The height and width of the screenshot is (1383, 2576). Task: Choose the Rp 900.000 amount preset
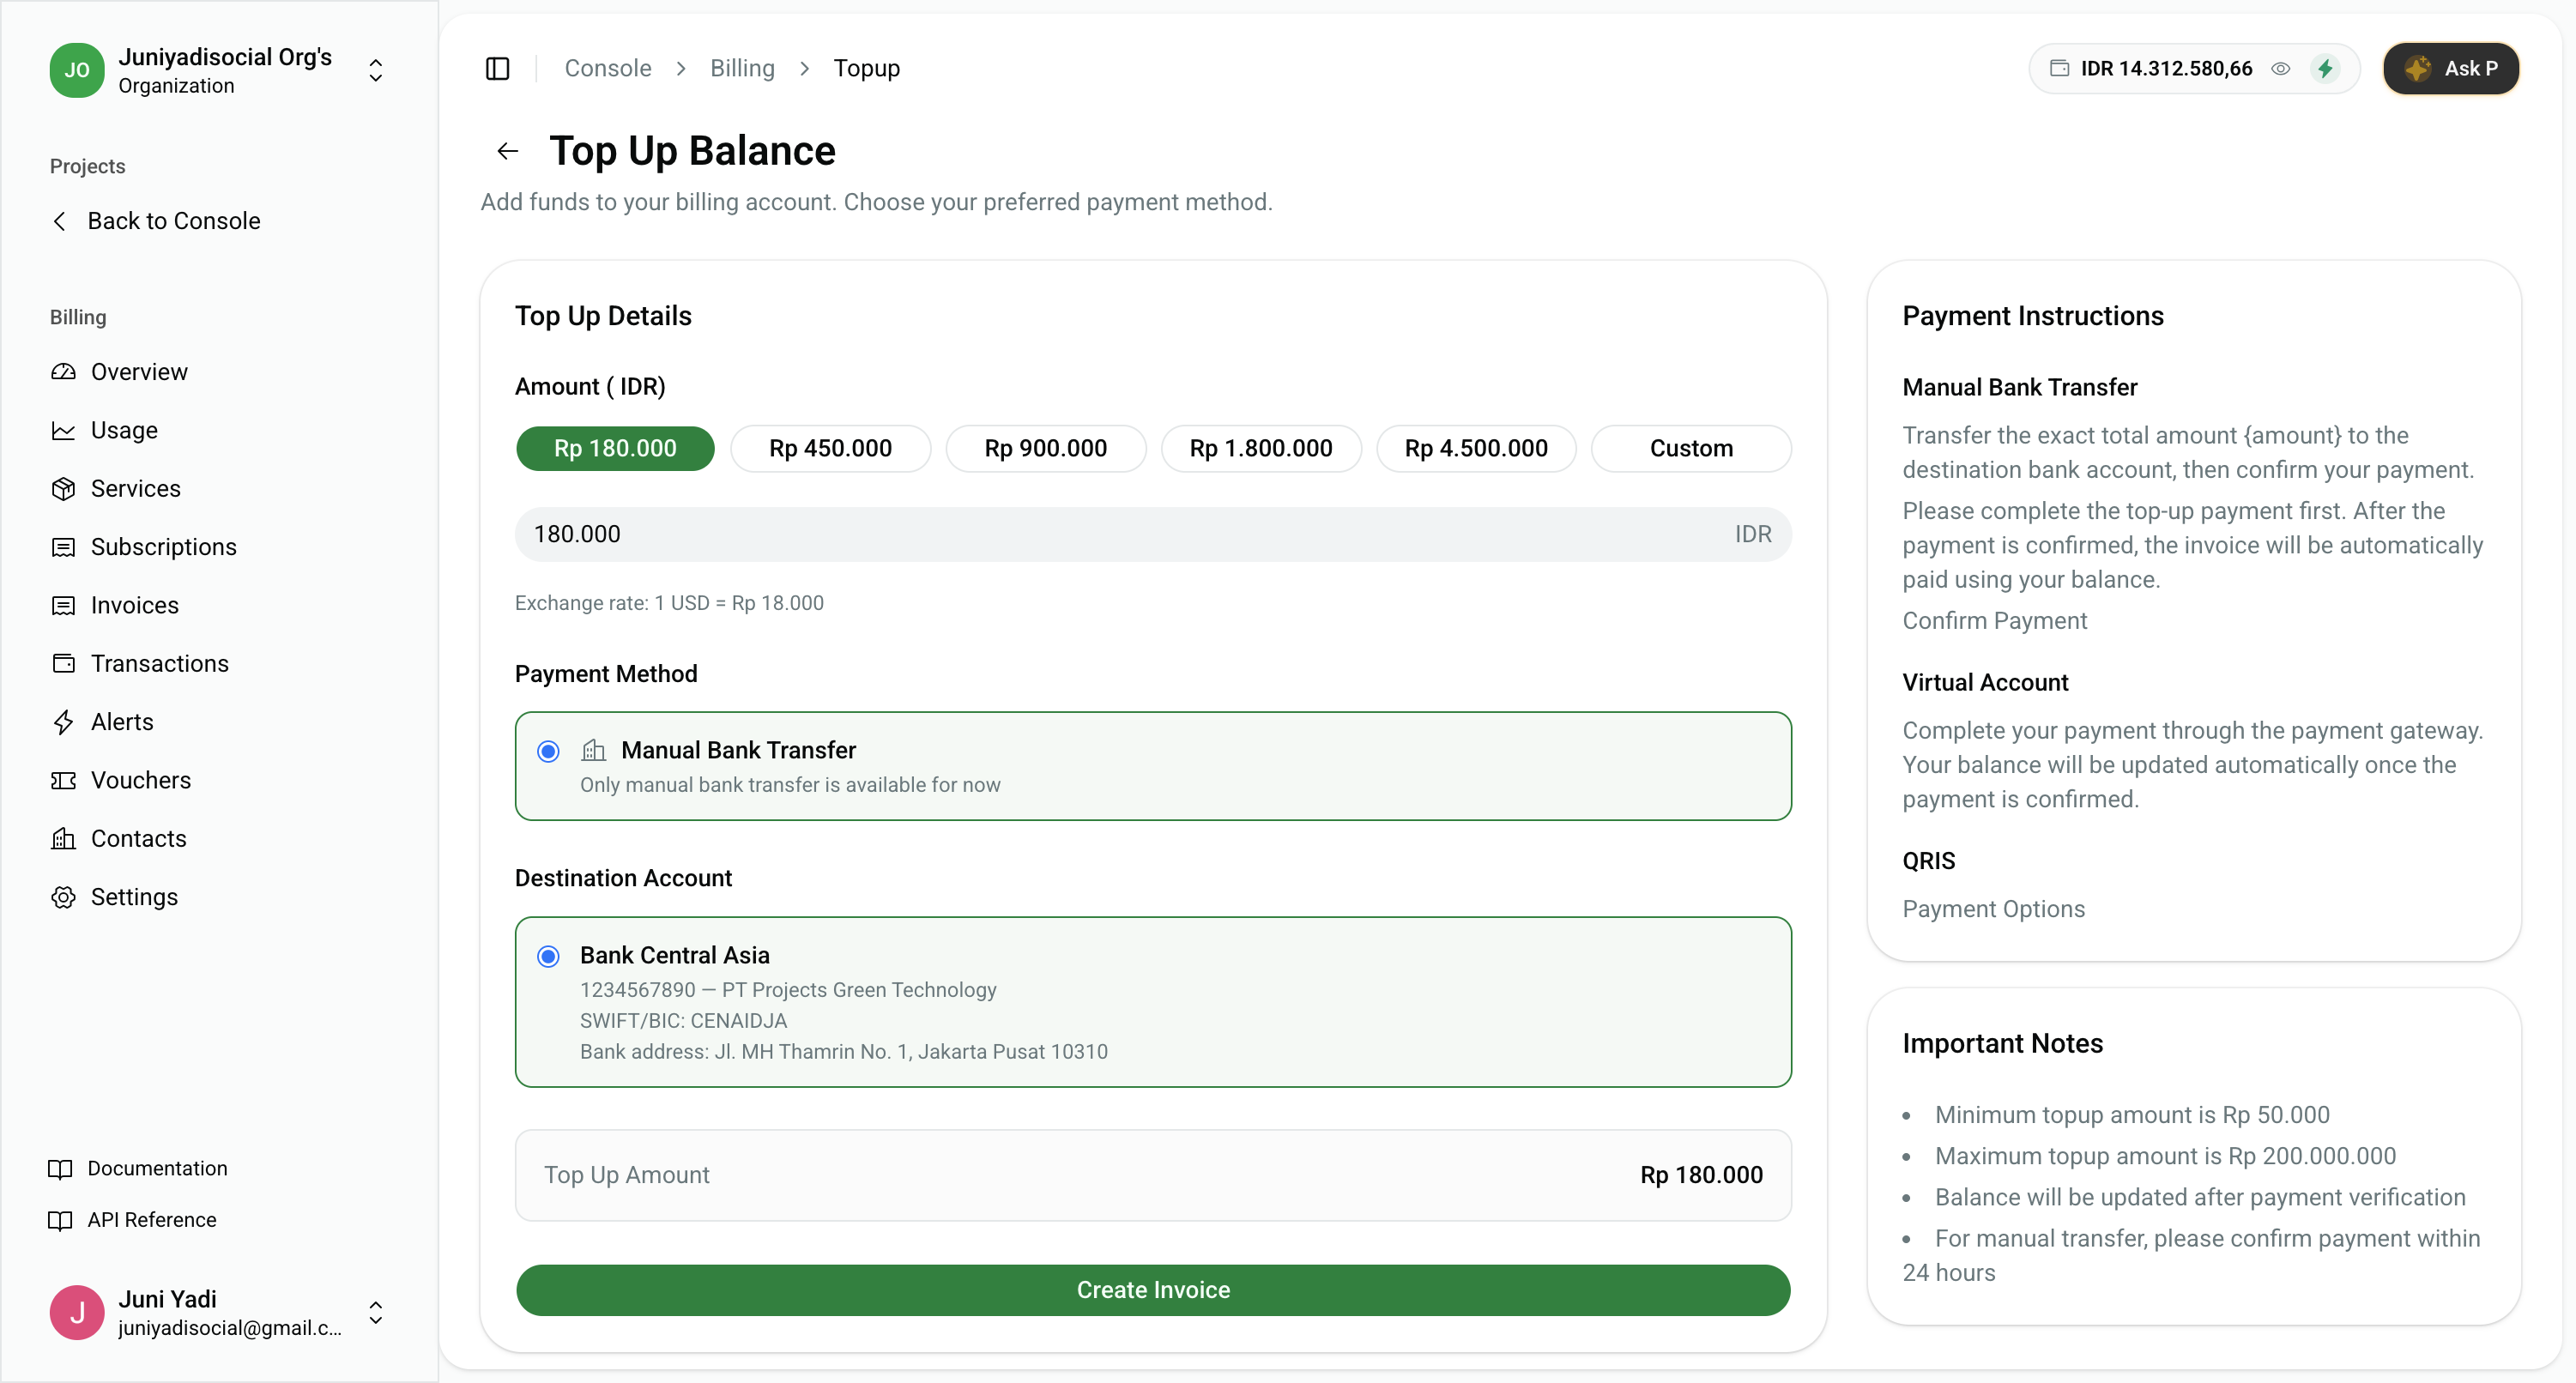pyautogui.click(x=1045, y=448)
